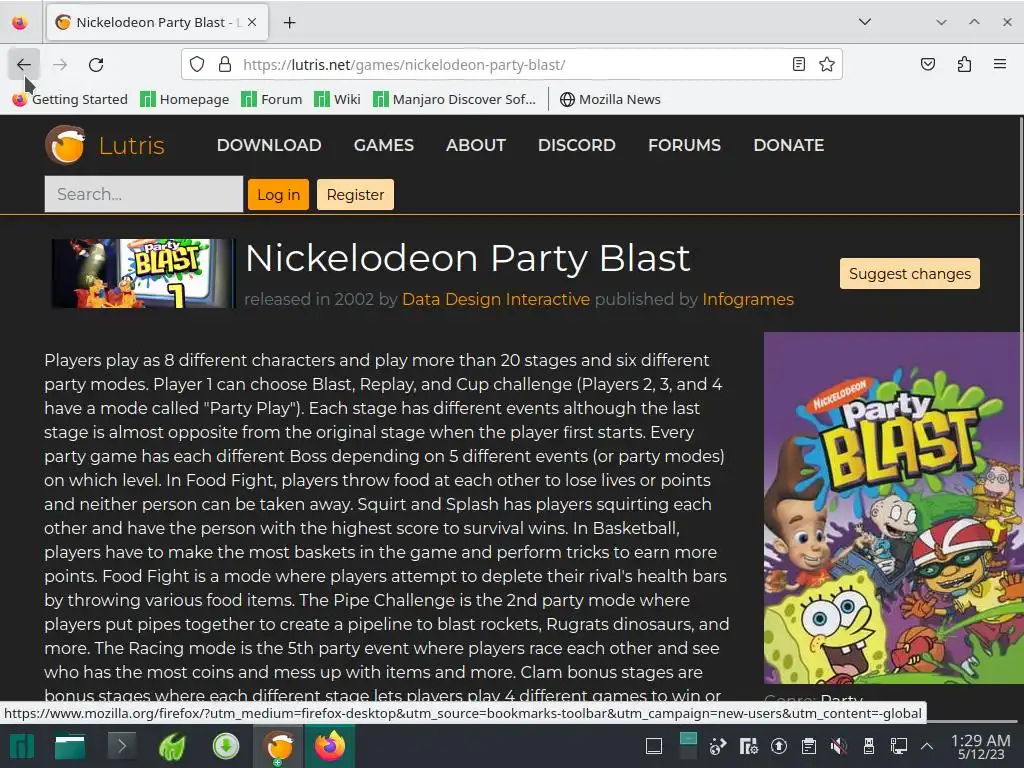Close the Nickelodeon Party Blast tab
Screen dimensions: 1024x768
pos(252,22)
